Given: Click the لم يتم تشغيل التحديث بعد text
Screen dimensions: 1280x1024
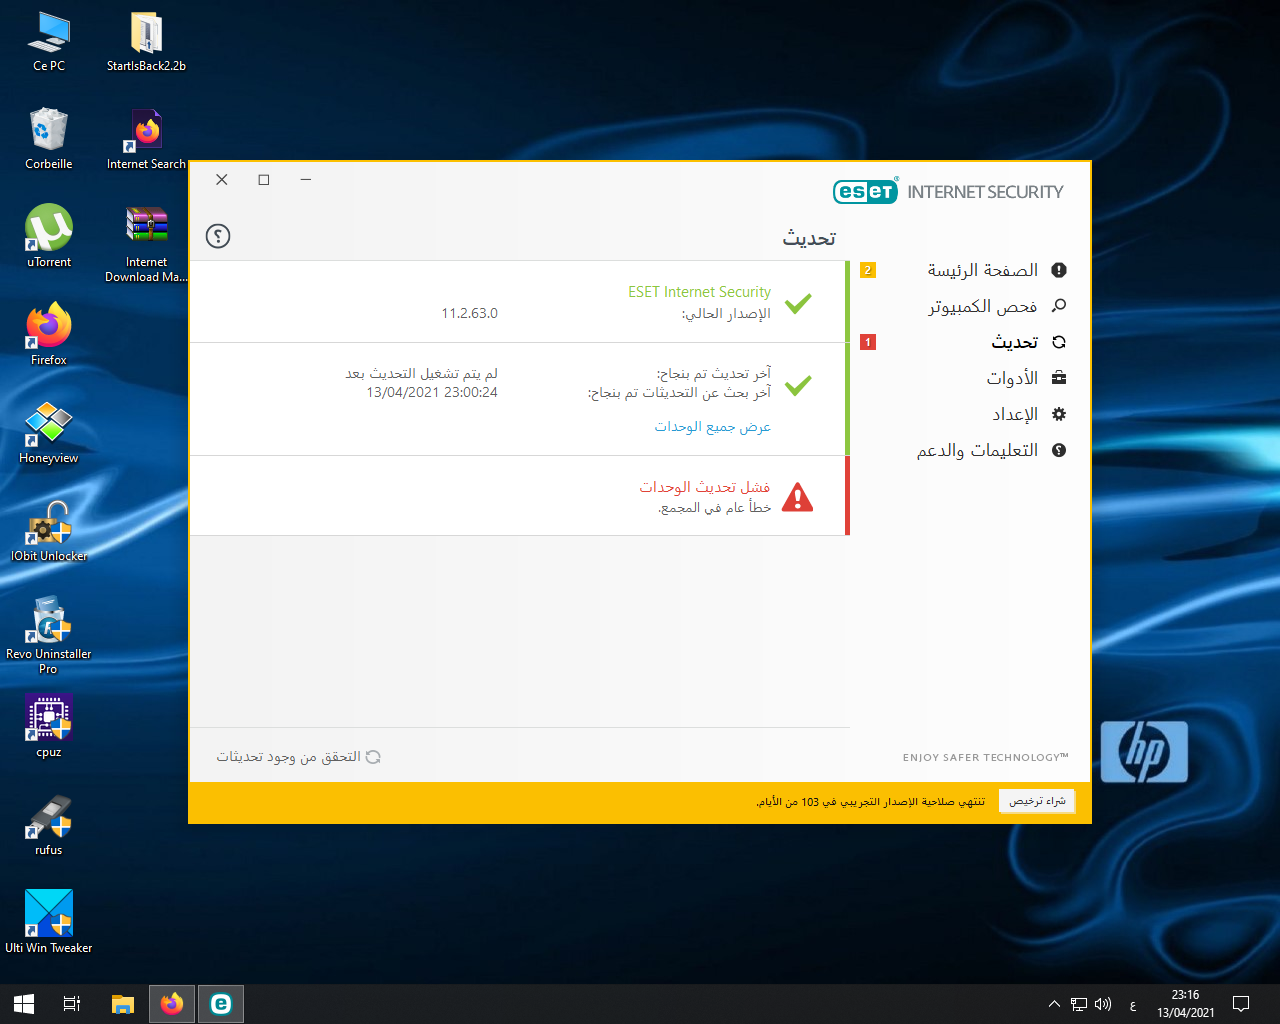Looking at the screenshot, I should pos(421,373).
